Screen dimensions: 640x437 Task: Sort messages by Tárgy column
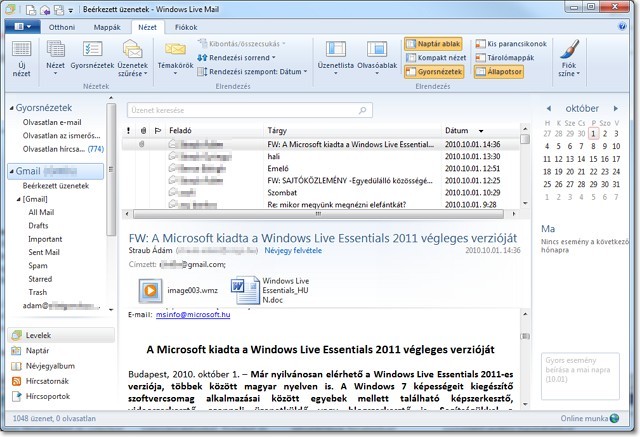tap(277, 131)
